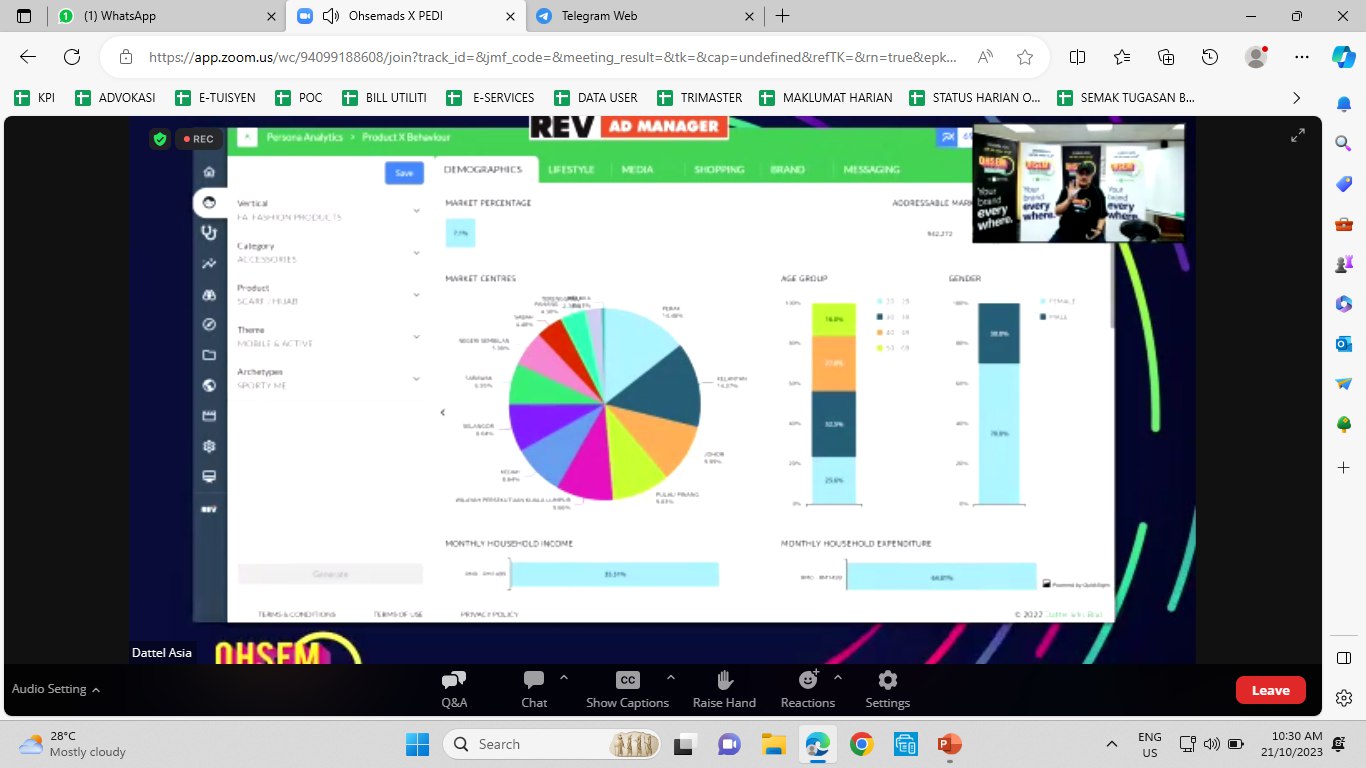
Task: Refresh the browser page
Action: 72,57
